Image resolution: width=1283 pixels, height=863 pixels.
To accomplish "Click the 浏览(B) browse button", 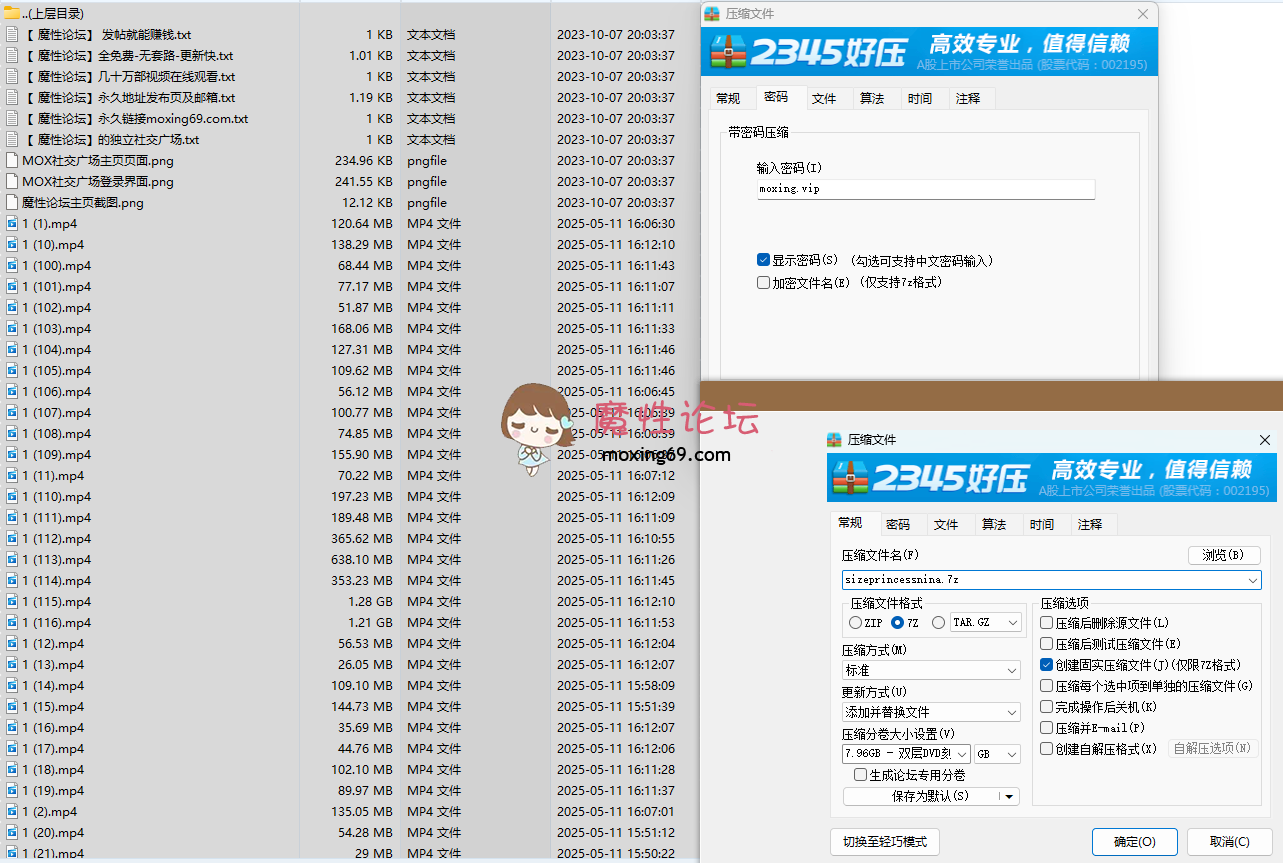I will [1224, 555].
